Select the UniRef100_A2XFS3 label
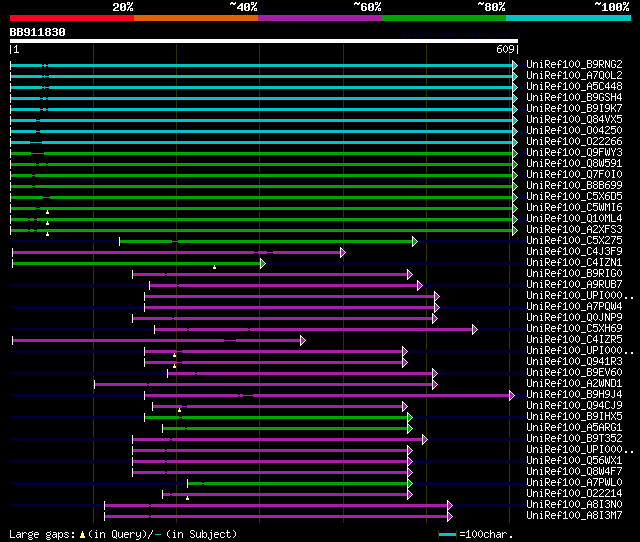Screen dimensions: 640x542 coord(574,230)
